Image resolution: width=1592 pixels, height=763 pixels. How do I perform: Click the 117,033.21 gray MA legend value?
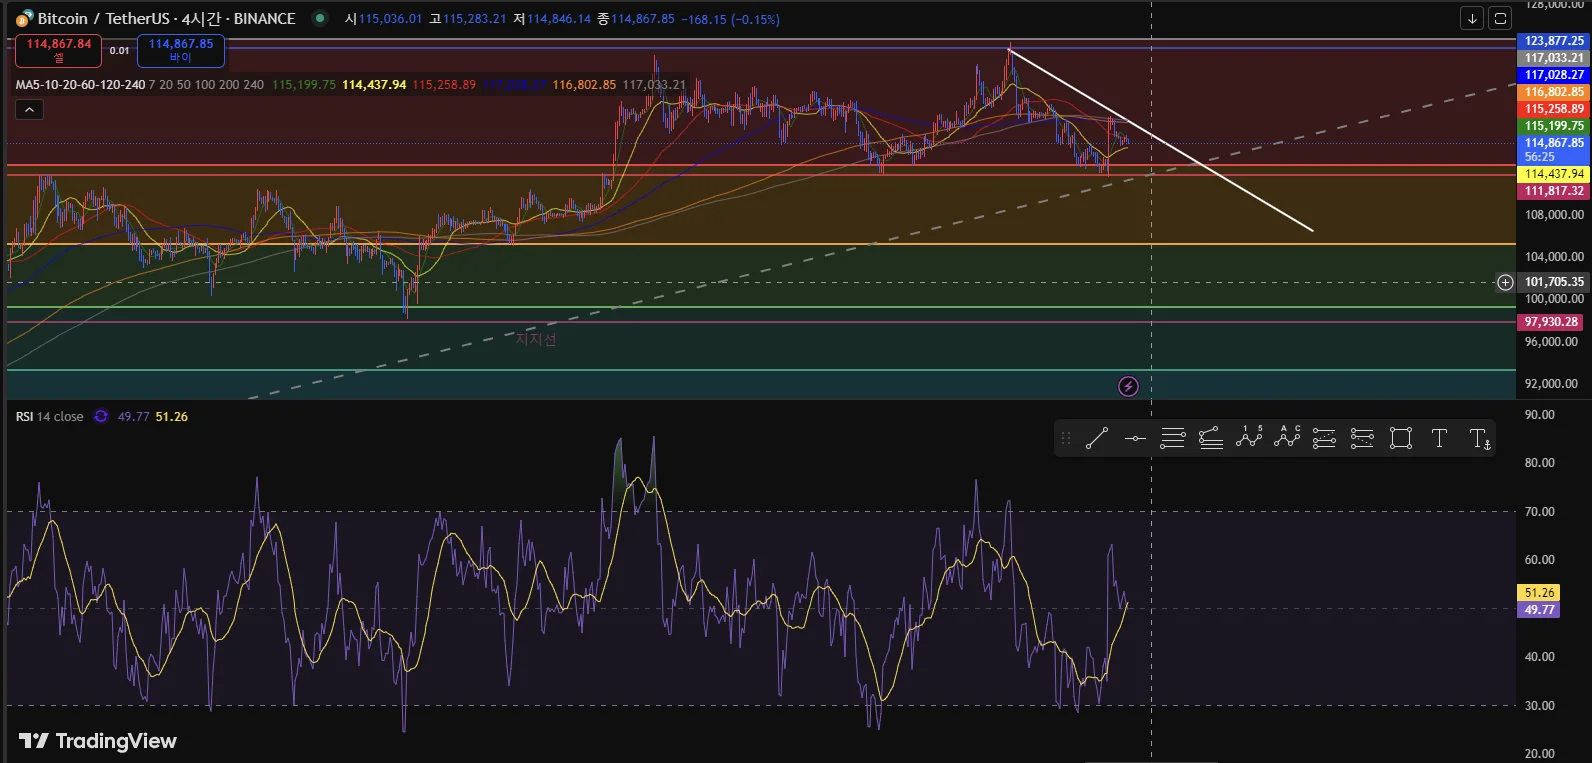click(654, 85)
